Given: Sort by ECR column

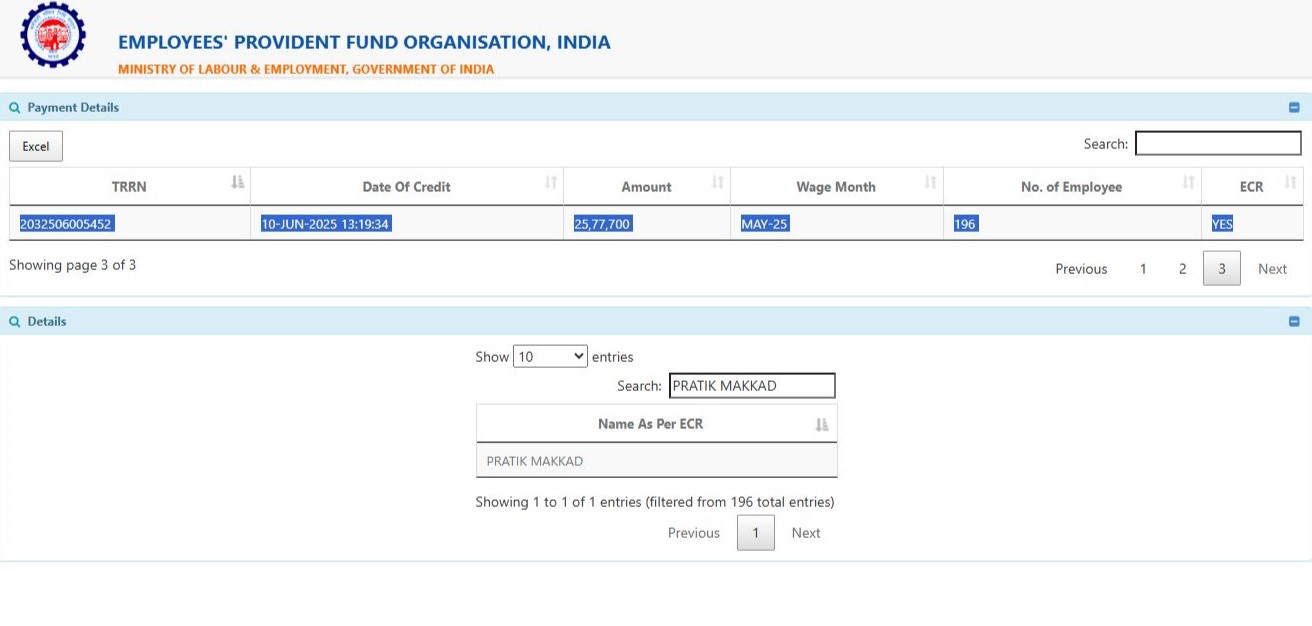Looking at the screenshot, I should click(x=1252, y=186).
